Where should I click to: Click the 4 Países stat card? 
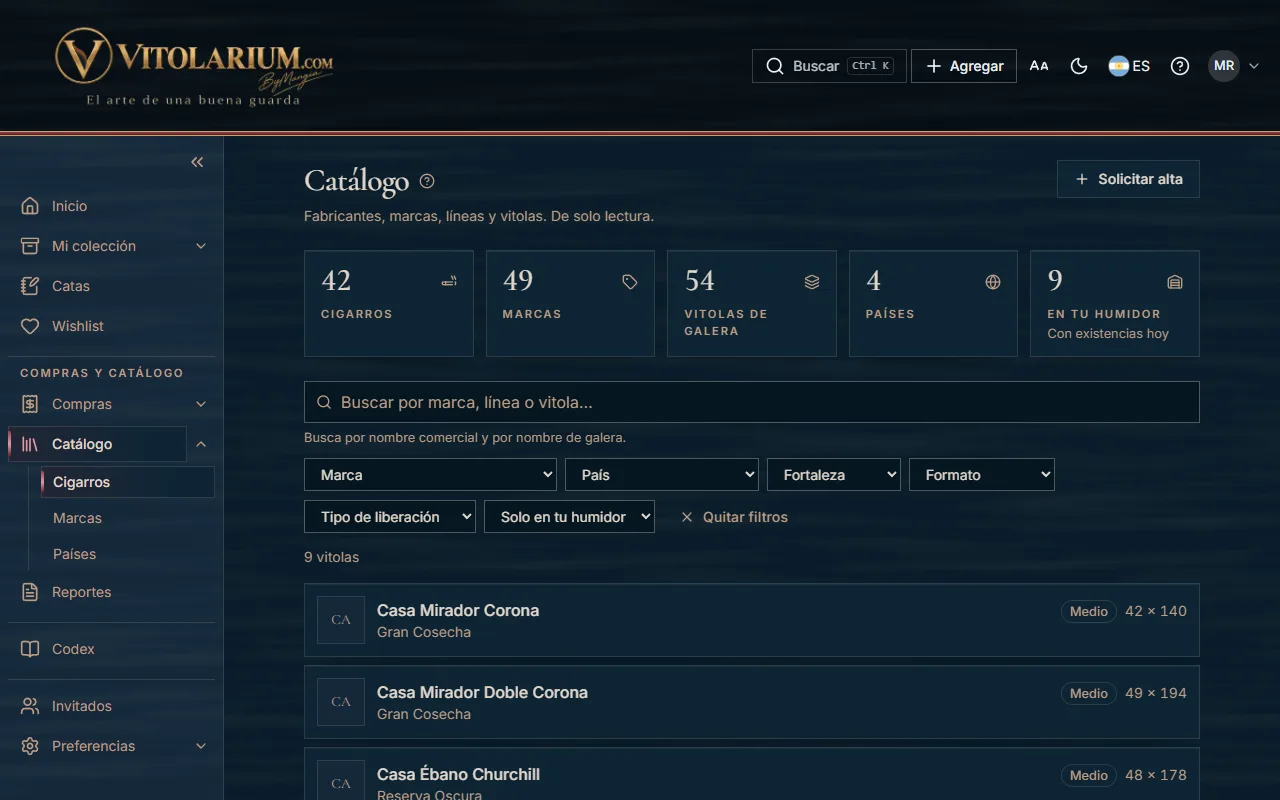click(933, 304)
